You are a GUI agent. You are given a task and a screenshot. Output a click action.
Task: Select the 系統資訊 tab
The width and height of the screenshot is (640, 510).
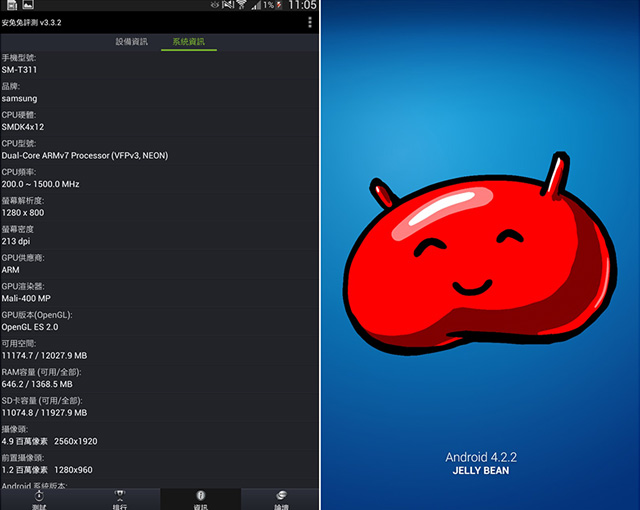pyautogui.click(x=189, y=42)
